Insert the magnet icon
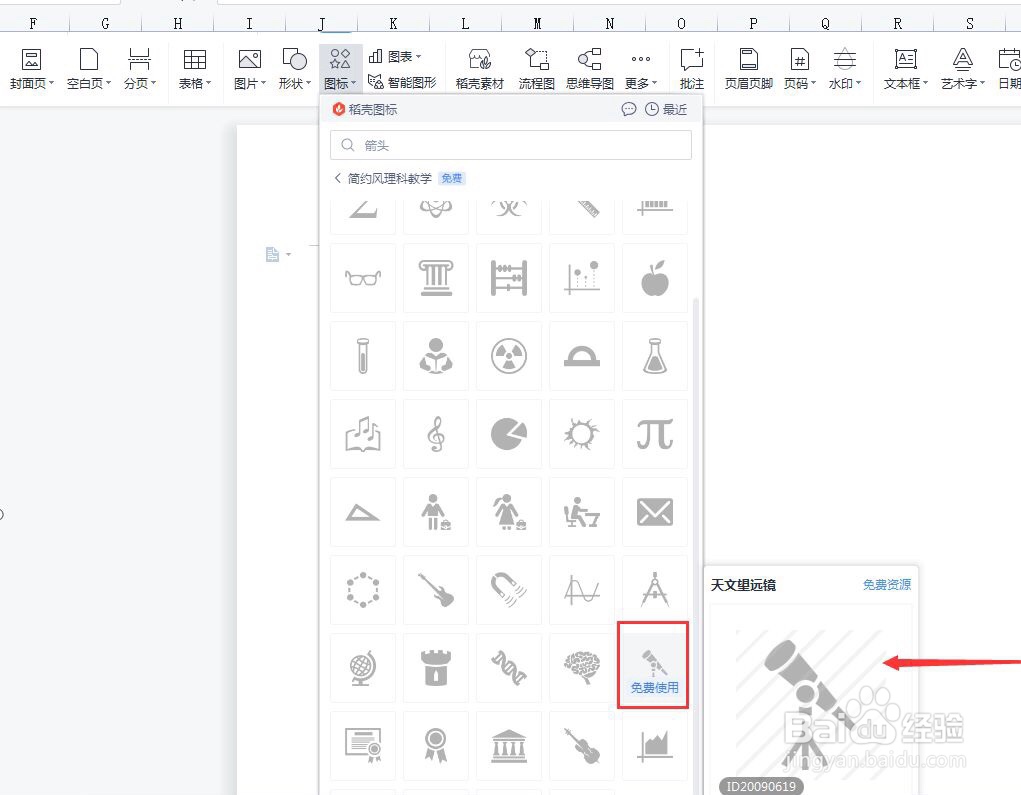Image resolution: width=1021 pixels, height=795 pixels. (x=509, y=591)
